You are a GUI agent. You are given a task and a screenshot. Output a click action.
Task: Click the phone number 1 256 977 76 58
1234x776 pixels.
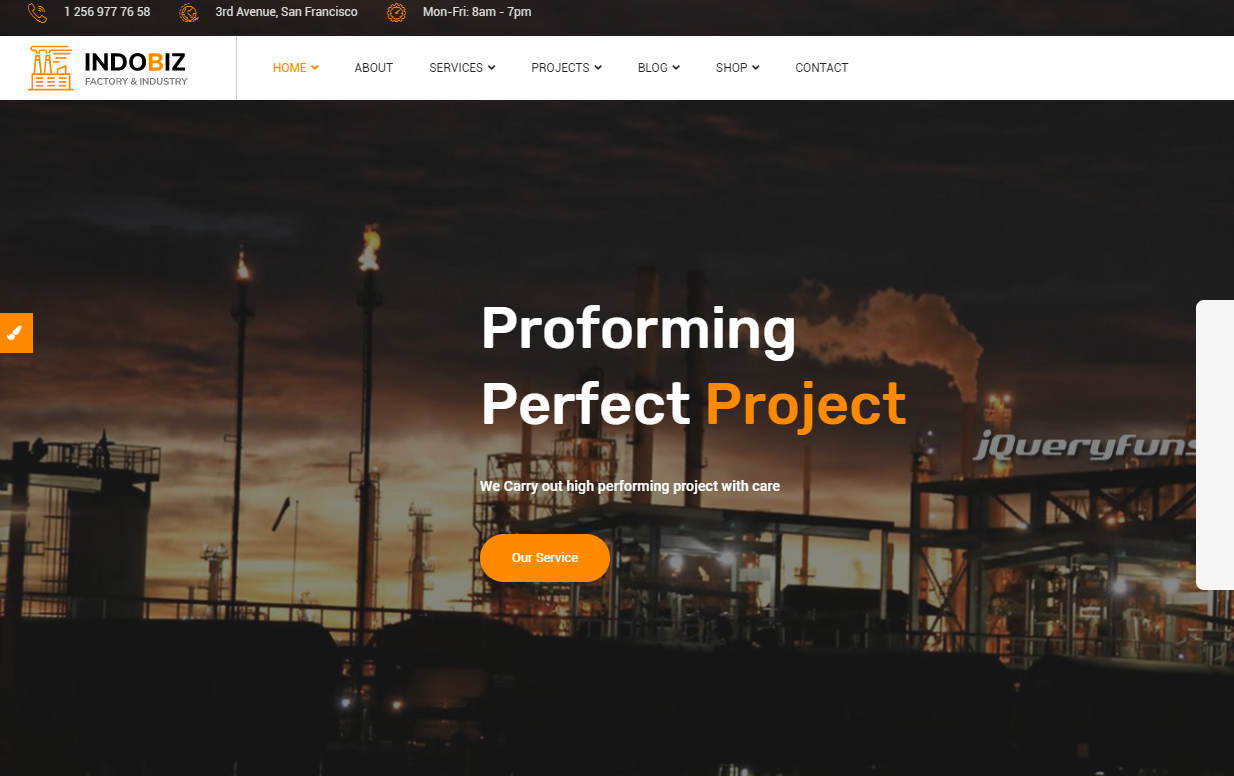click(x=107, y=12)
